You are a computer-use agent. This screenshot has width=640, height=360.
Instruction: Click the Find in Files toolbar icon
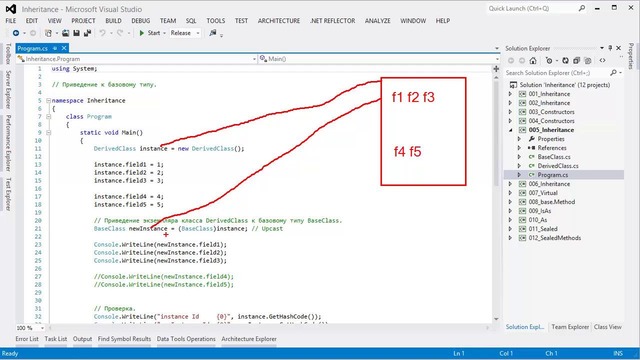tap(213, 33)
